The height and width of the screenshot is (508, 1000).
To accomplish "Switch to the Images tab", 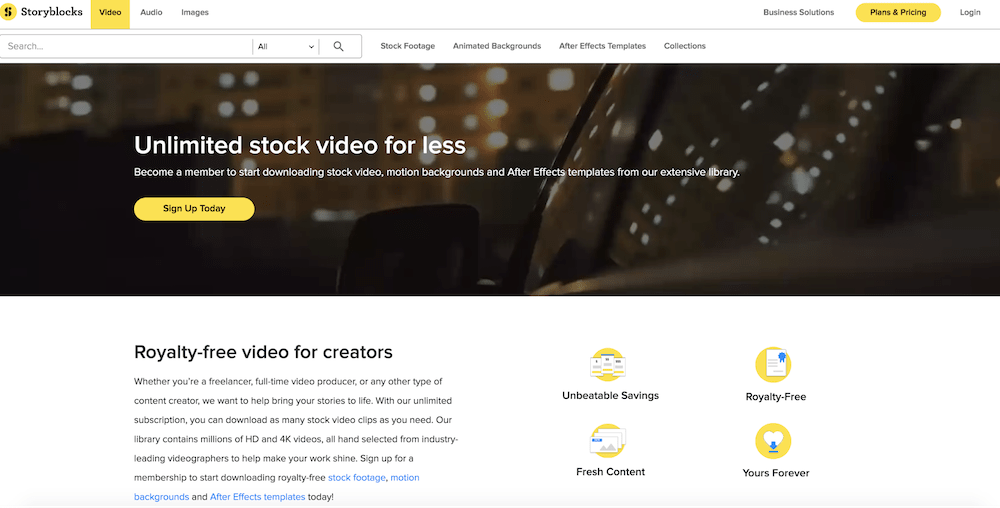I will pos(195,13).
